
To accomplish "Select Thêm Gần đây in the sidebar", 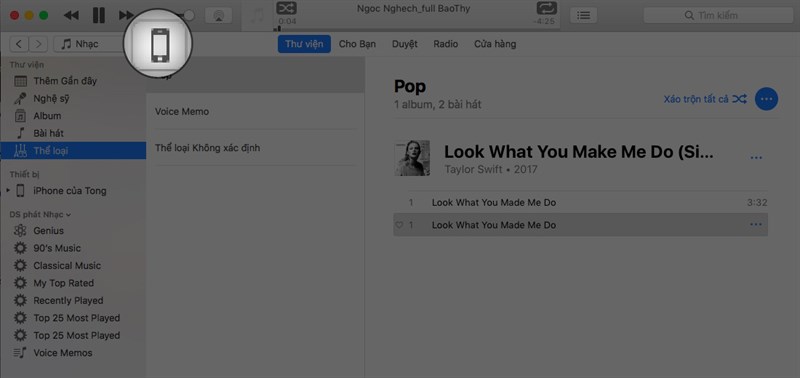I will point(73,81).
